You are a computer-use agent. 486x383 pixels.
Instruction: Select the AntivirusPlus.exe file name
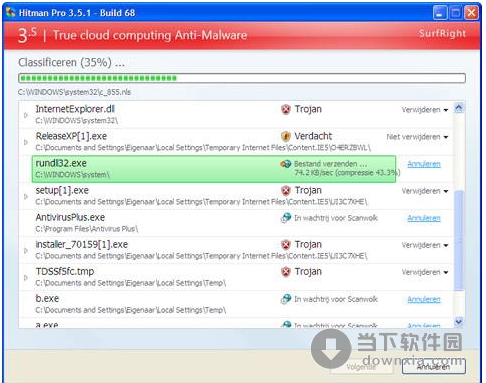(x=70, y=217)
